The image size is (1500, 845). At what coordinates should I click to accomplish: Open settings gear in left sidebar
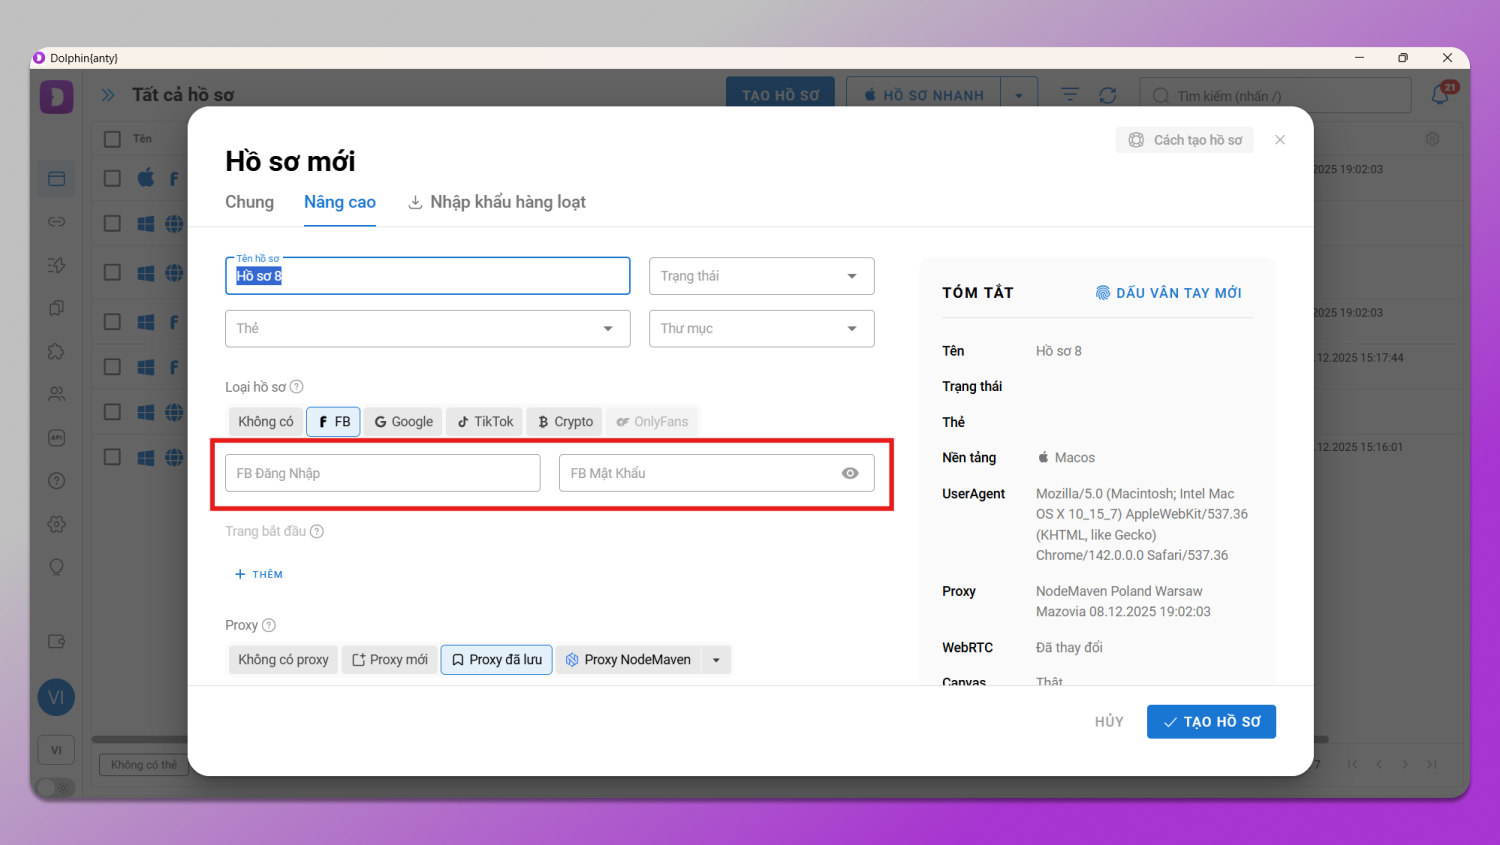57,524
